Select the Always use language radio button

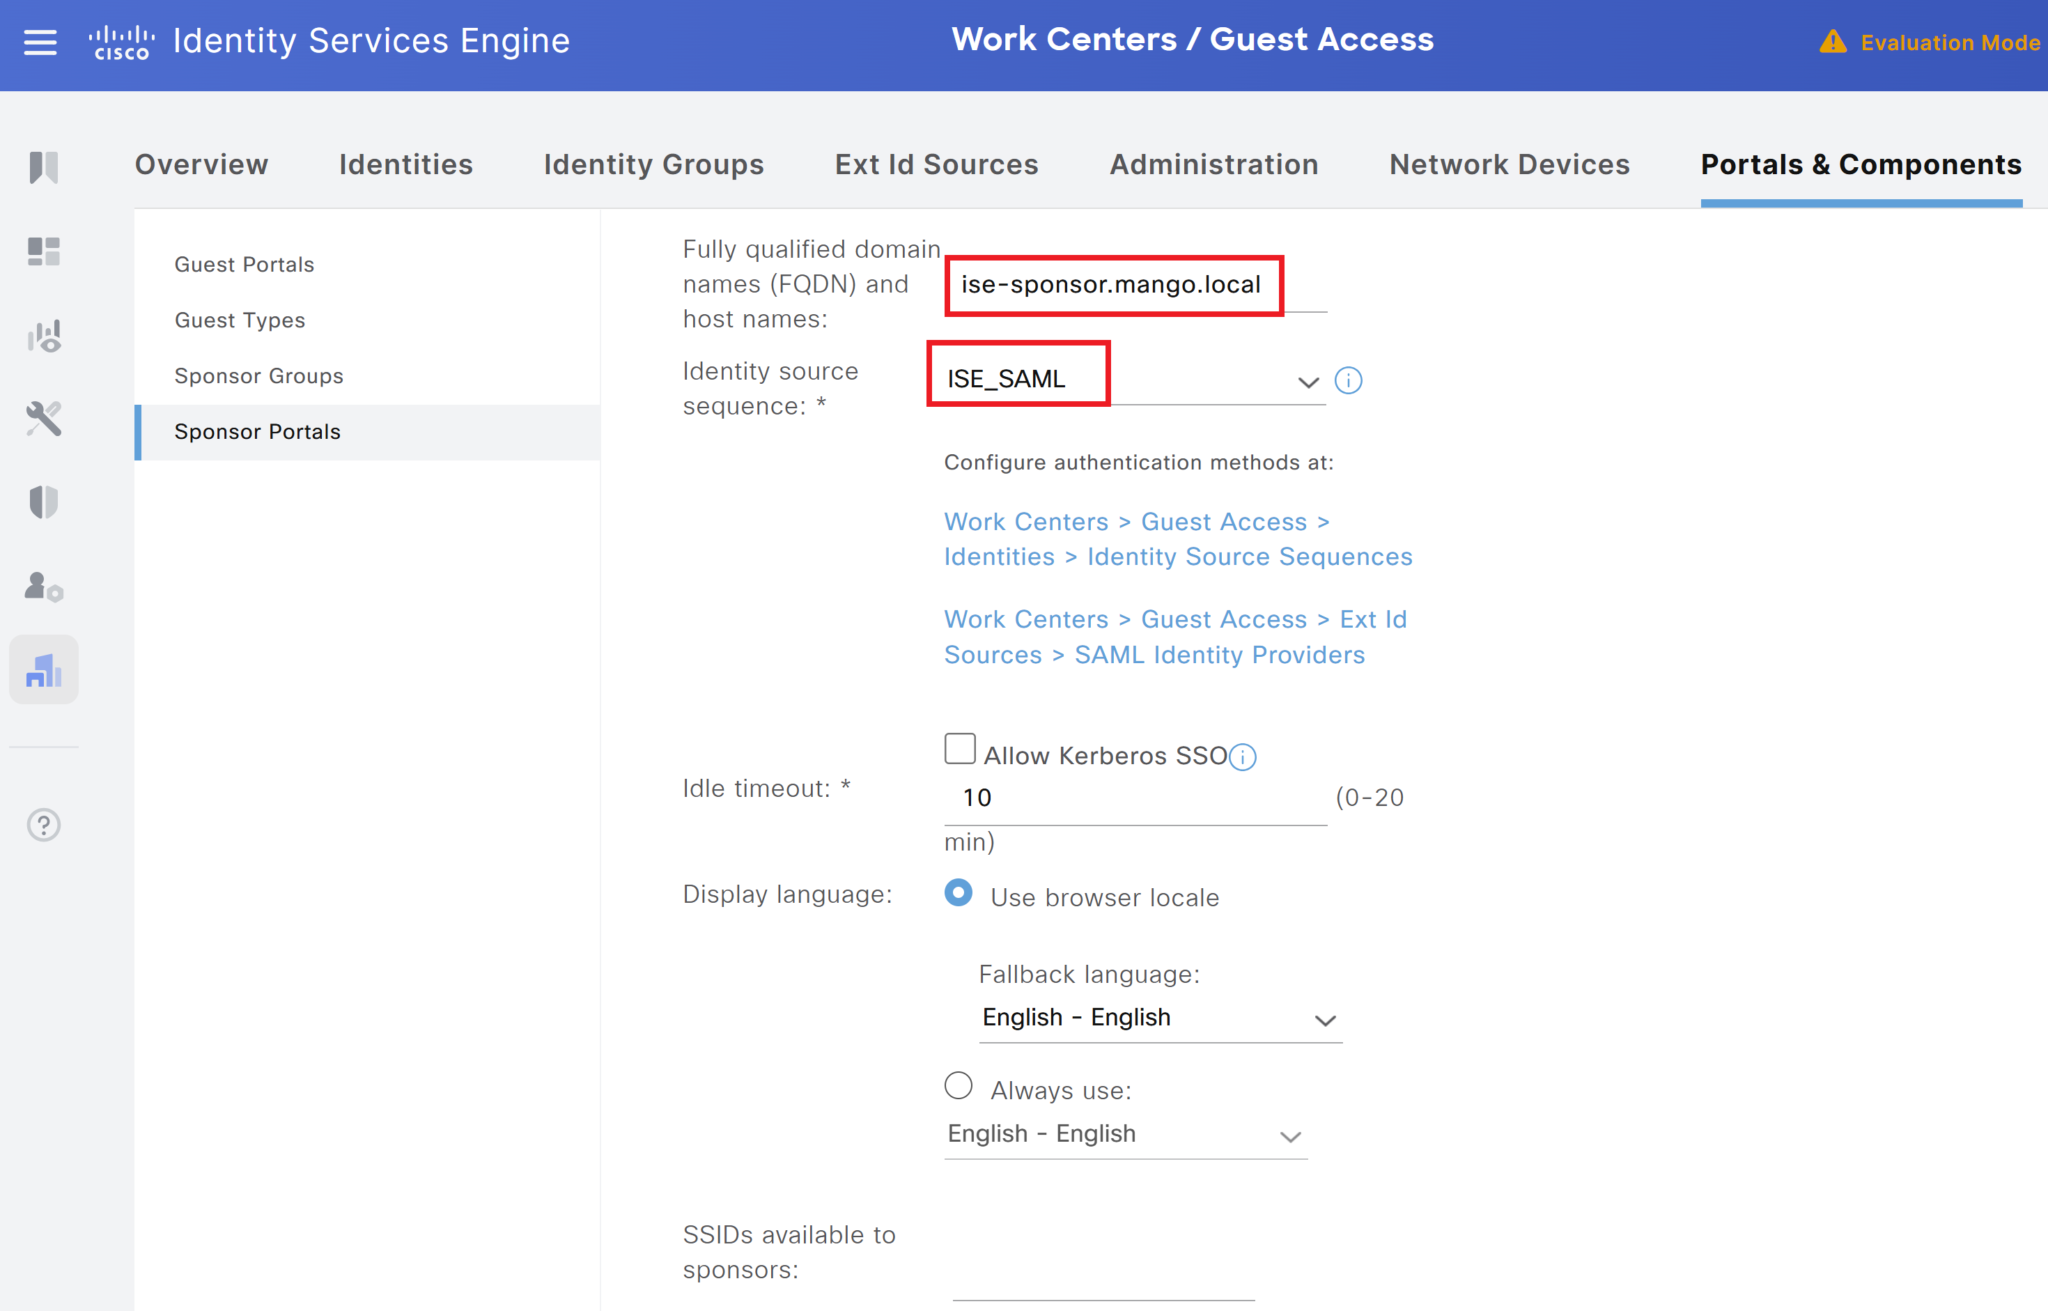957,1085
